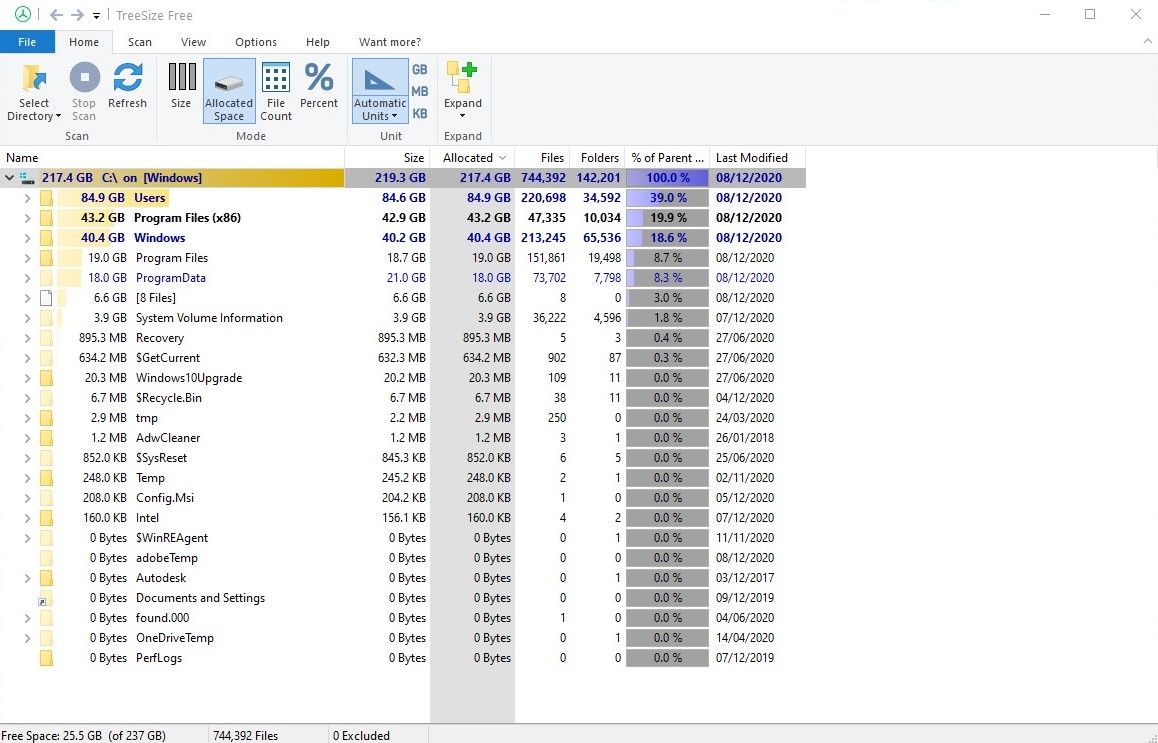Expand the Windows folder

coord(27,237)
